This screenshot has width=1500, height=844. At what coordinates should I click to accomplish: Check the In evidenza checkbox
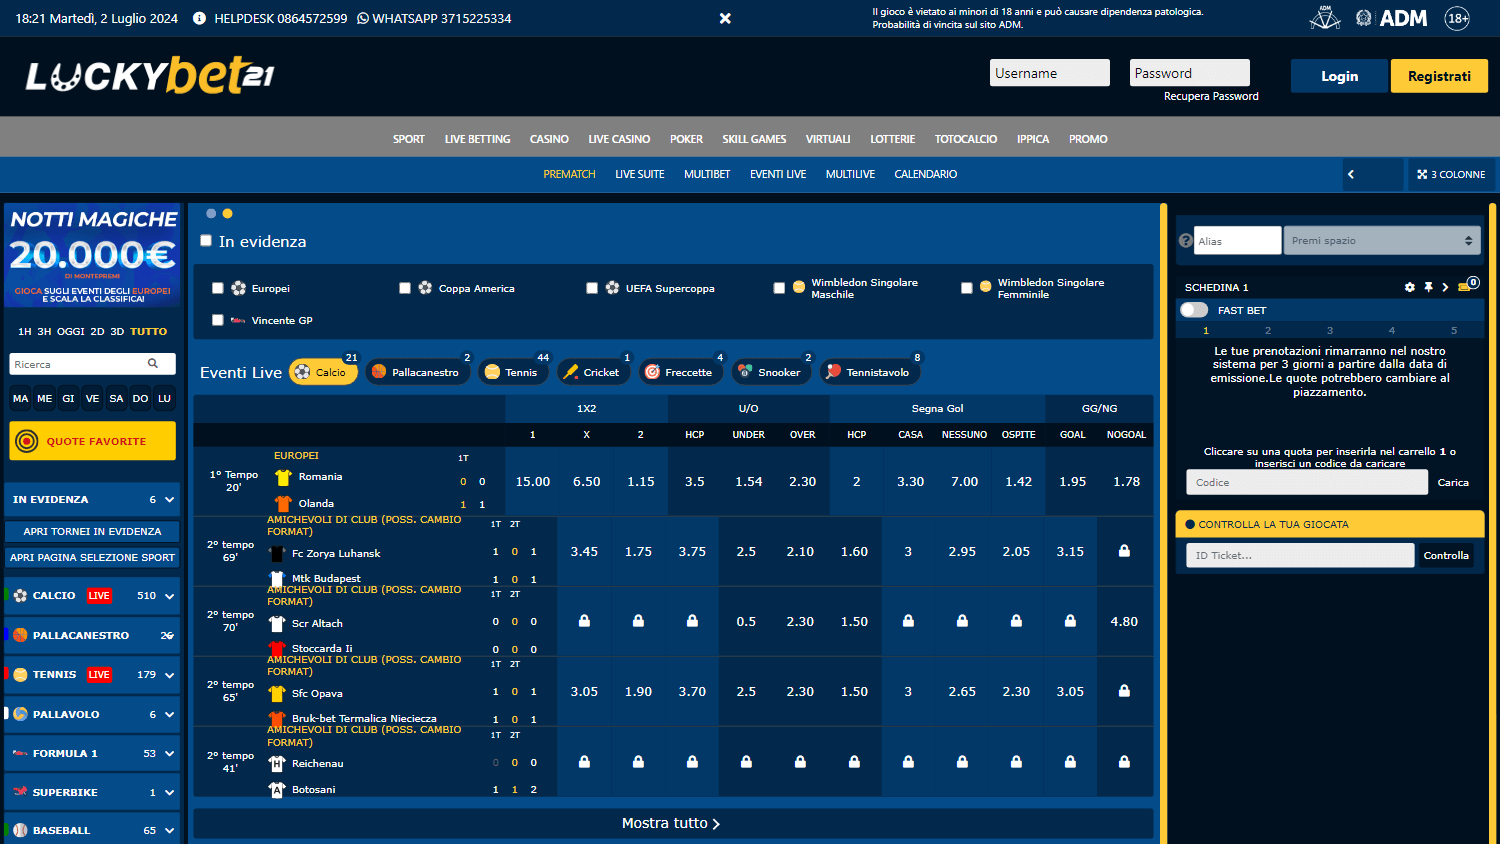pos(206,241)
